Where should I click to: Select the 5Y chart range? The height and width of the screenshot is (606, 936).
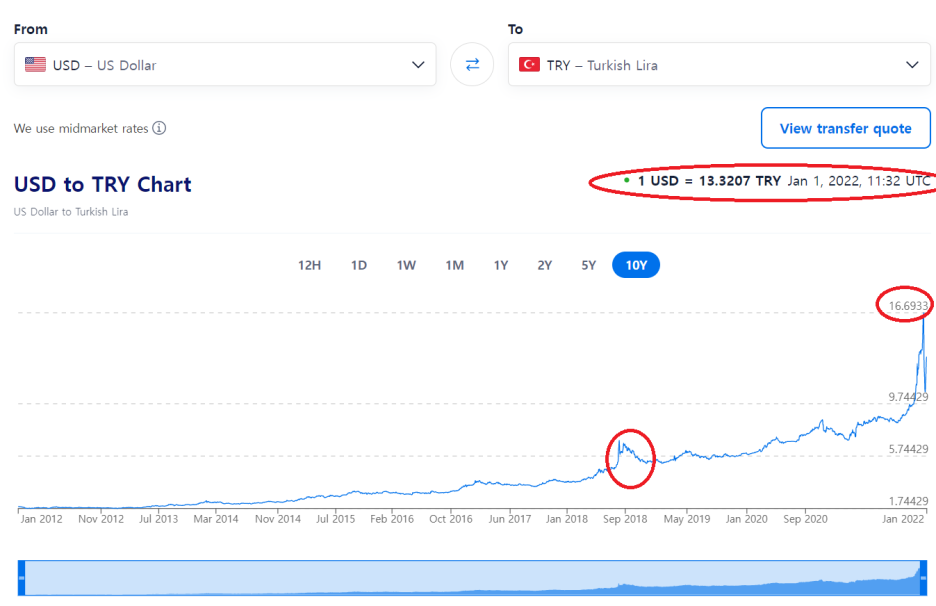pyautogui.click(x=589, y=265)
